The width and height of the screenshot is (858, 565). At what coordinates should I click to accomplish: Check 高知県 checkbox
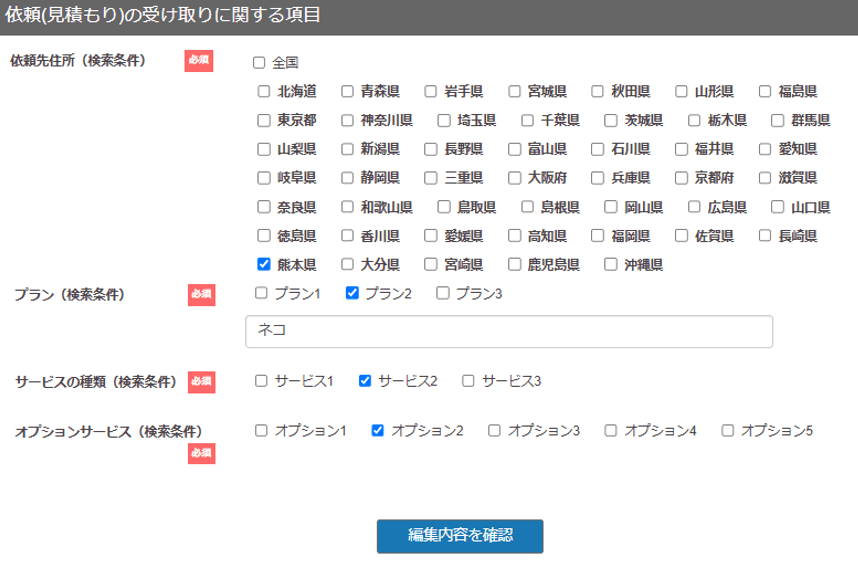click(514, 236)
